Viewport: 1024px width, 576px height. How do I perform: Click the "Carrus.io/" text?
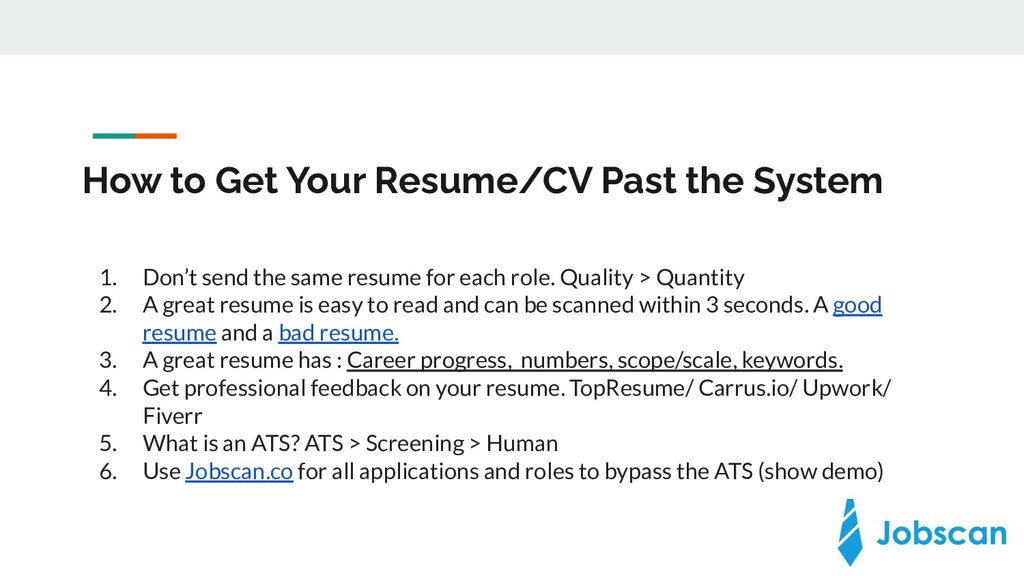(x=748, y=389)
